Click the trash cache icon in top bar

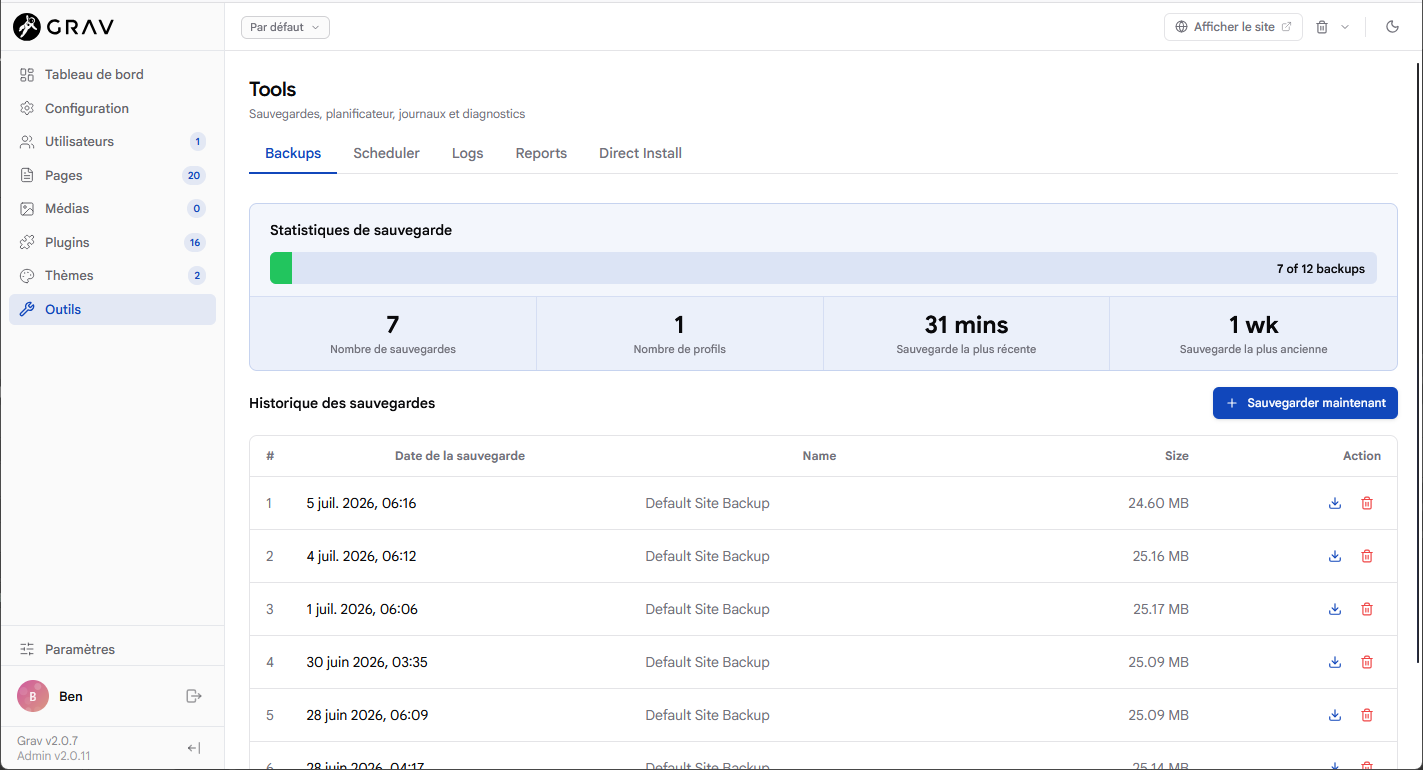(1322, 27)
